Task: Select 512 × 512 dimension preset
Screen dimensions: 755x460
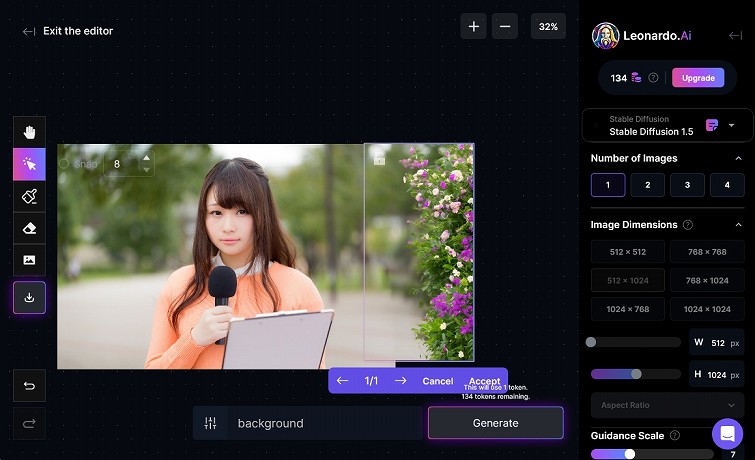Action: pos(628,251)
